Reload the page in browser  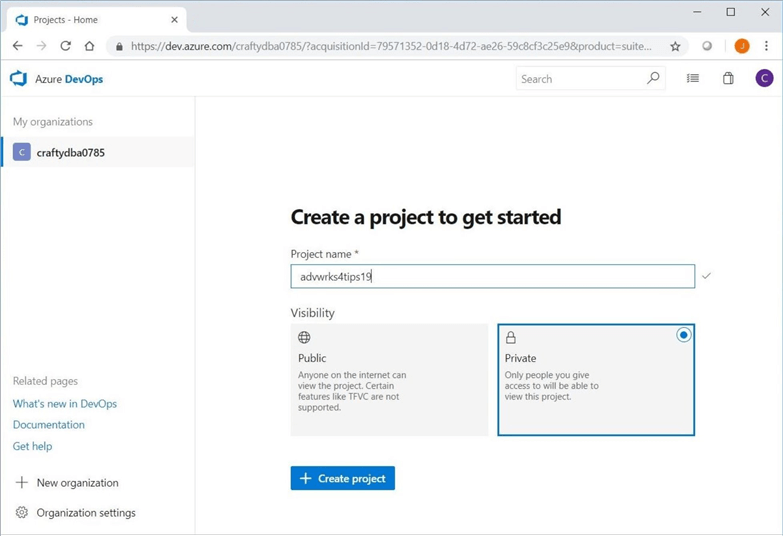(x=65, y=46)
